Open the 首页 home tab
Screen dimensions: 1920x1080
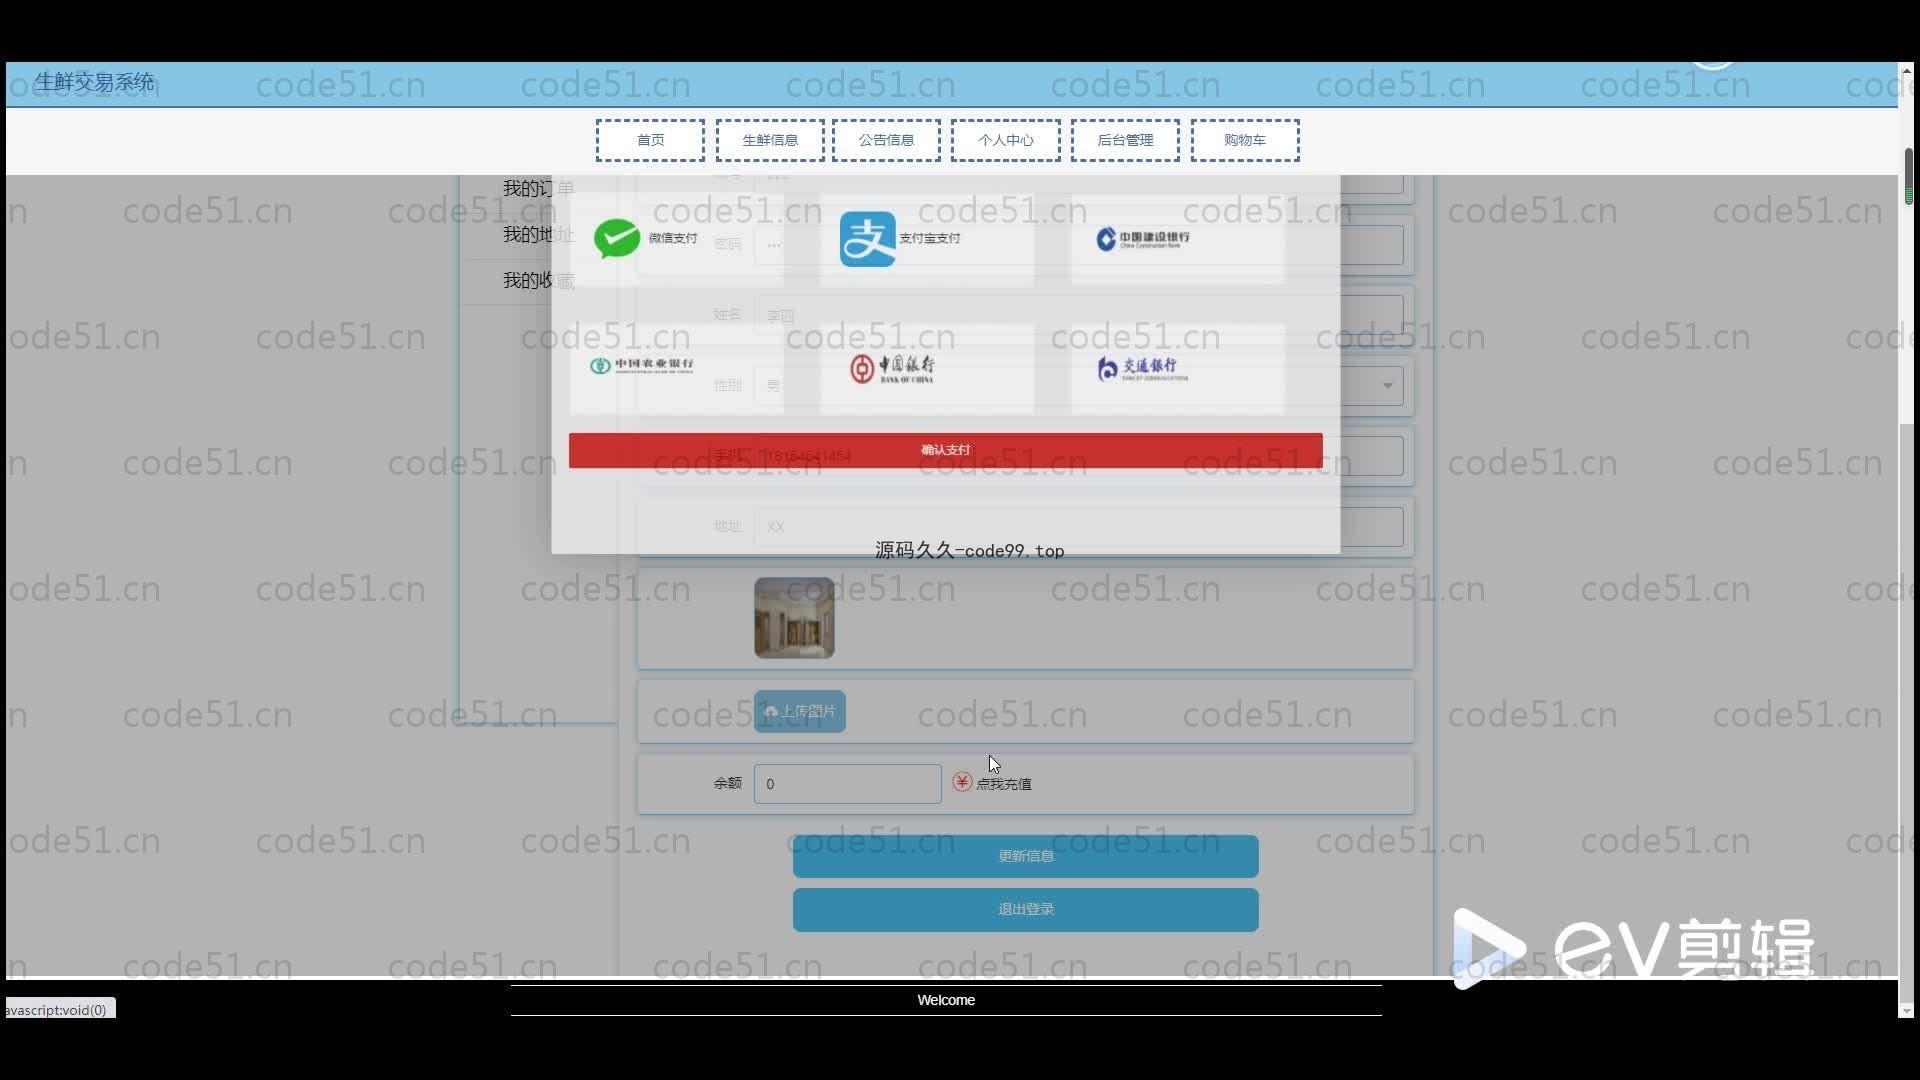click(x=650, y=140)
